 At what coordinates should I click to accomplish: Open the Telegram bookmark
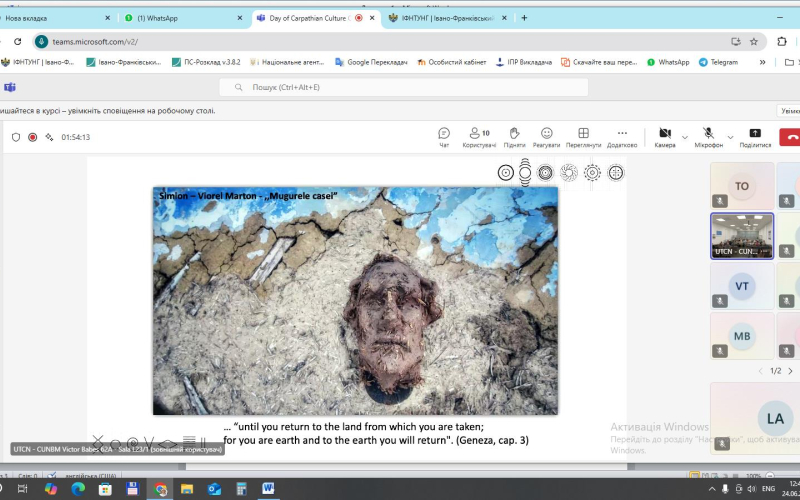click(x=718, y=62)
